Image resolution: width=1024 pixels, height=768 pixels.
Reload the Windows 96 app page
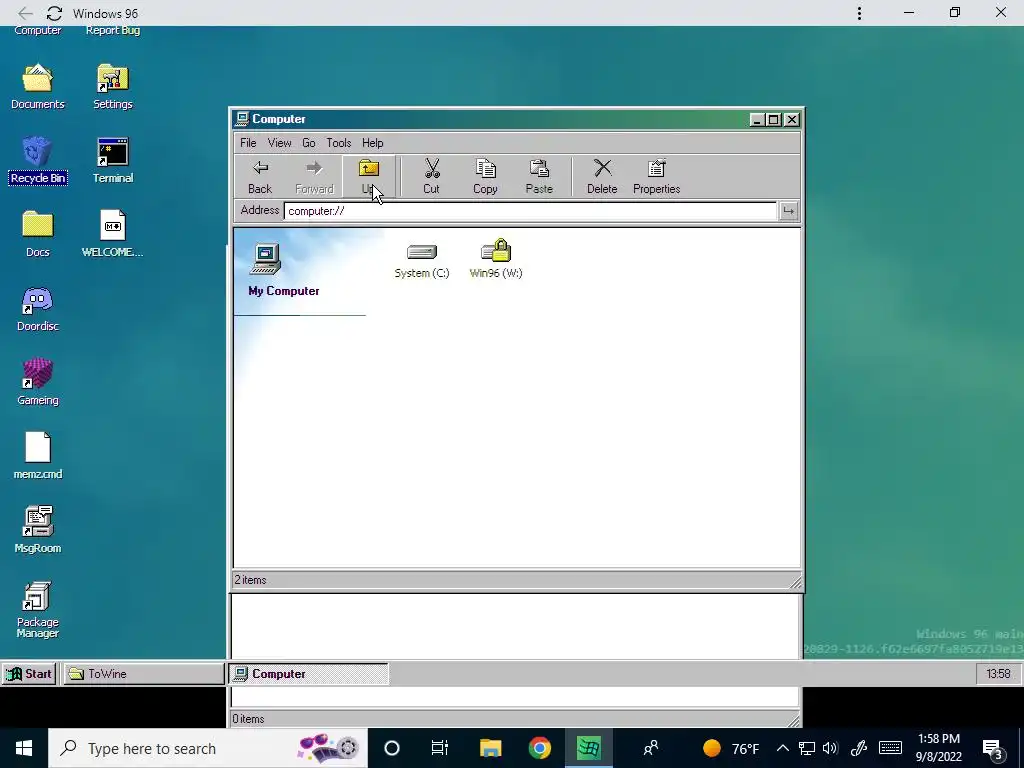pos(54,13)
